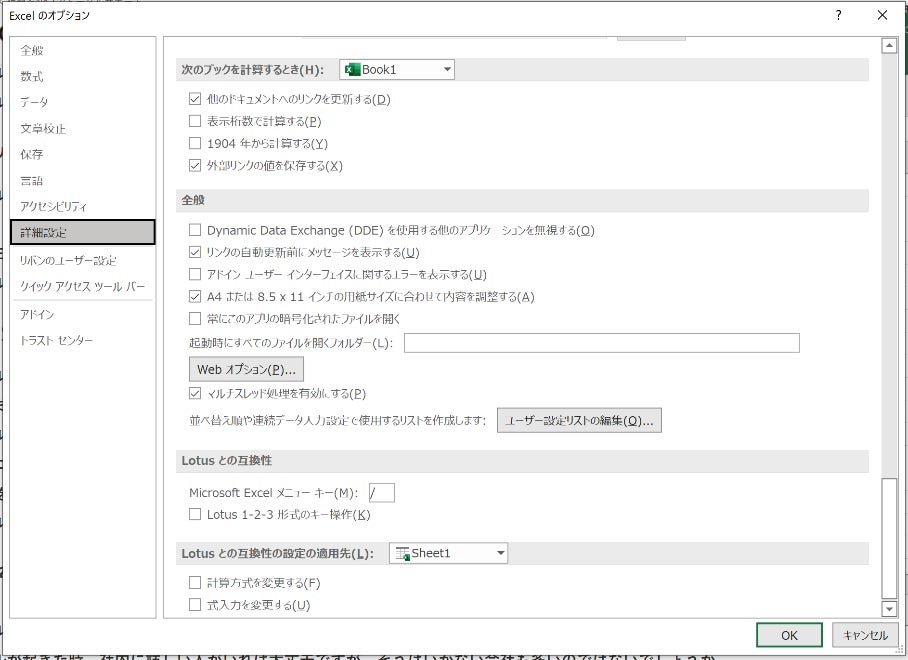908x660 pixels.
Task: Click the scroll up arrow of options pane
Action: [x=889, y=46]
